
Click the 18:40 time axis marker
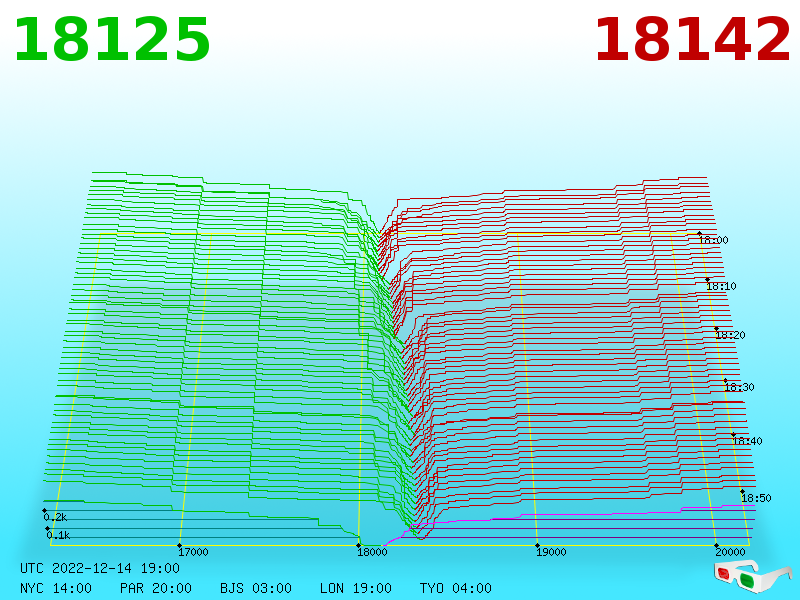[747, 441]
